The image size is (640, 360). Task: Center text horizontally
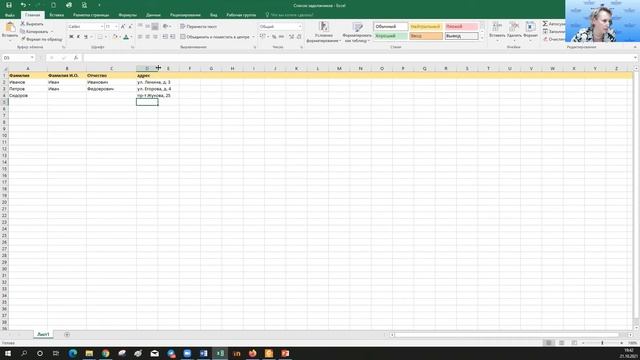147,37
